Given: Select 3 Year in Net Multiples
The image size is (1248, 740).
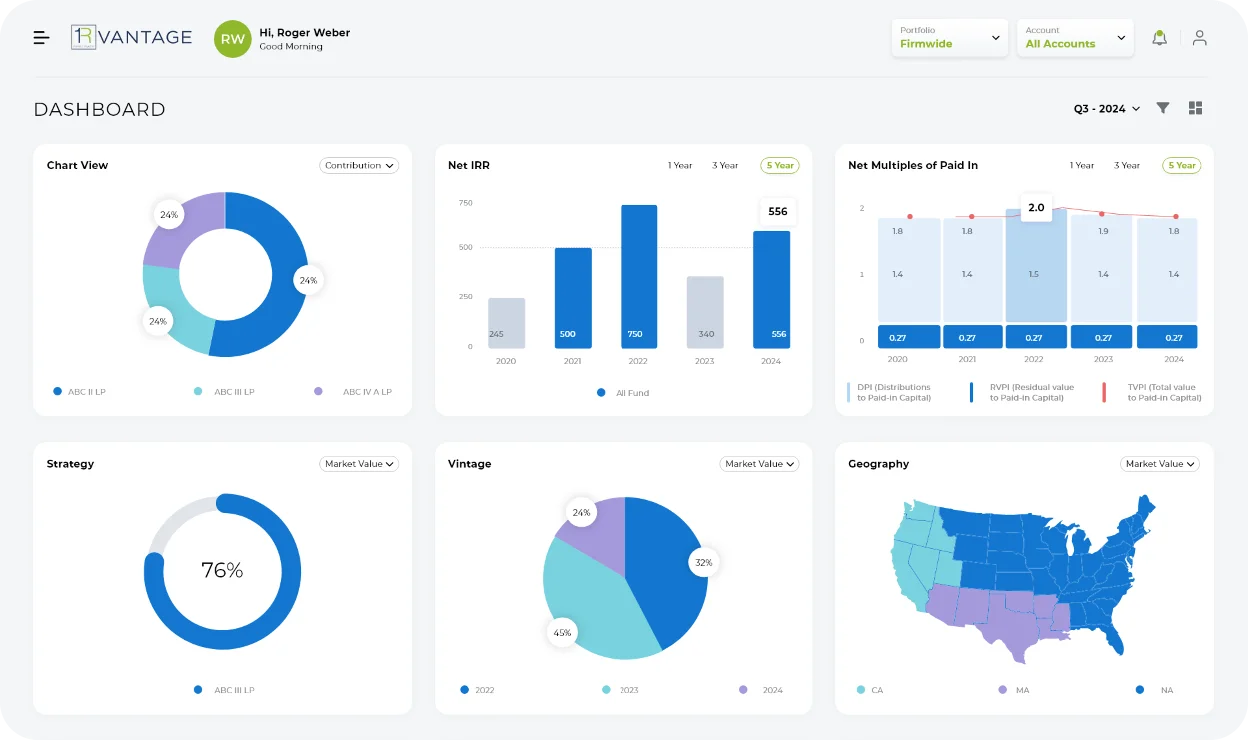Looking at the screenshot, I should (x=1127, y=166).
